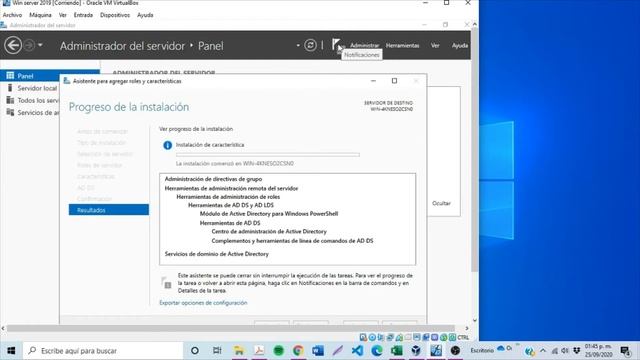Select Panel in the Server Manager sidebar
The width and height of the screenshot is (640, 360).
[x=50, y=76]
